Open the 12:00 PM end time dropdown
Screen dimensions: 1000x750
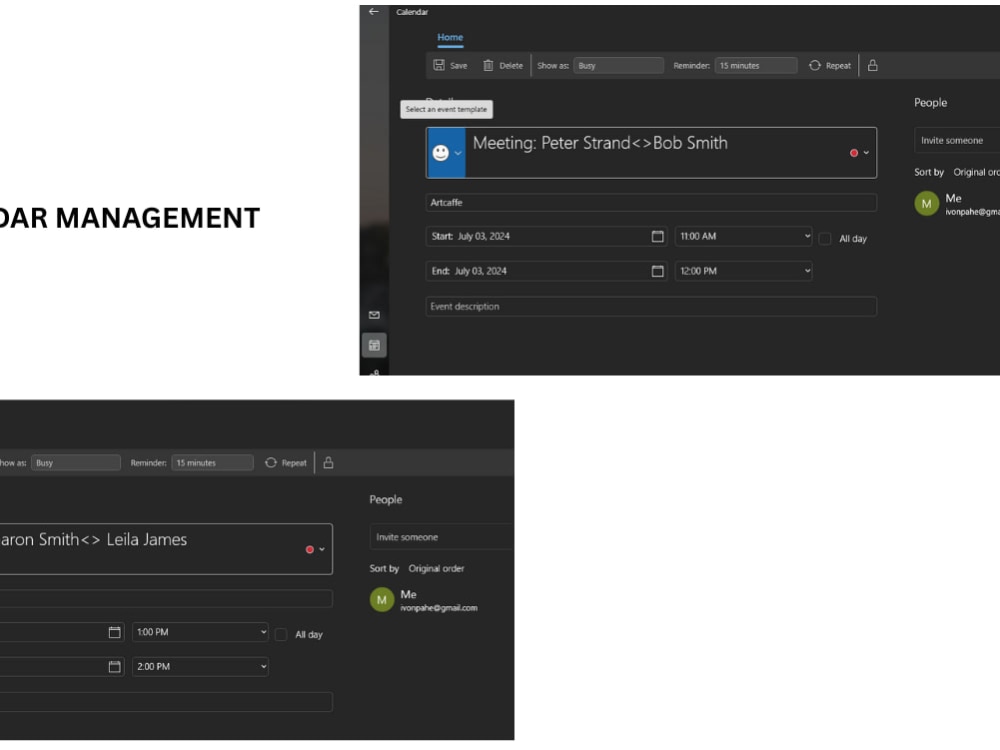coord(744,271)
